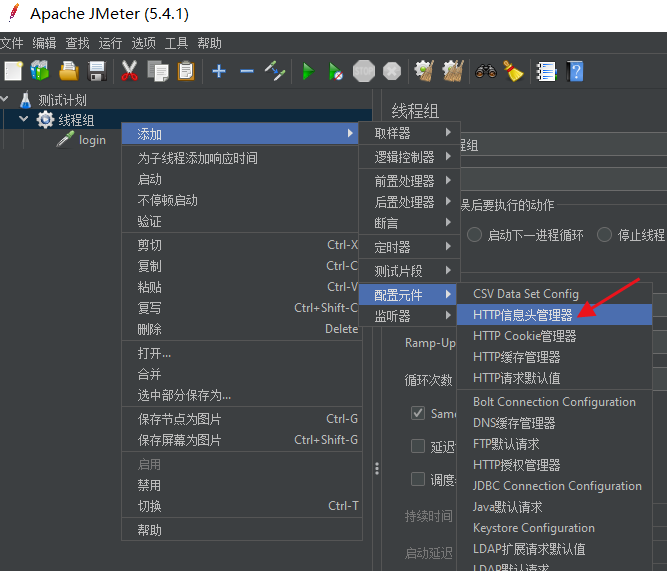Choose HTTP Cookie管理器

555,336
